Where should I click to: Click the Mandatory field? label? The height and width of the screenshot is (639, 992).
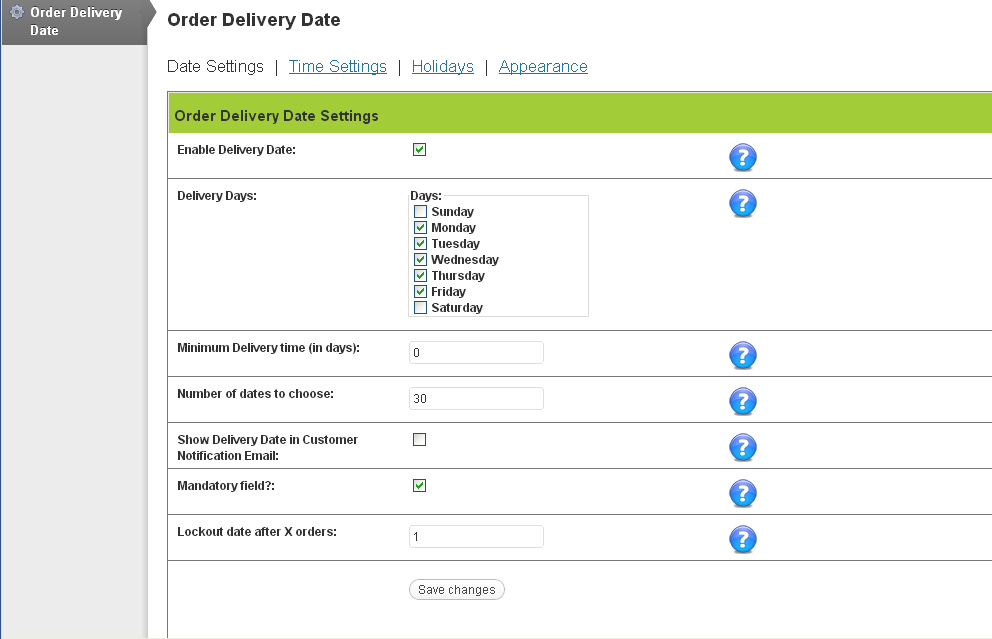(x=226, y=486)
